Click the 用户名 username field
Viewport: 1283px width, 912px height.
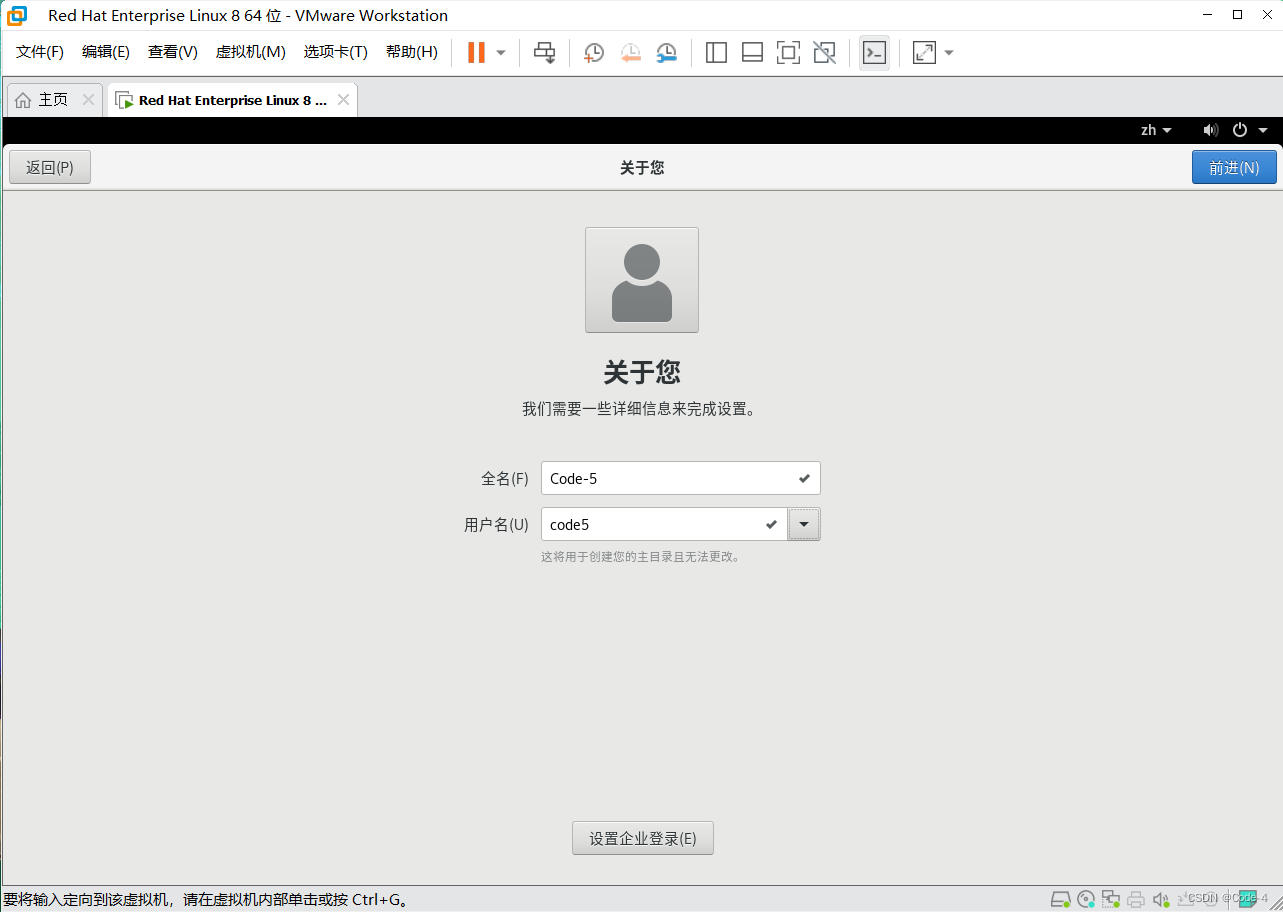[664, 524]
